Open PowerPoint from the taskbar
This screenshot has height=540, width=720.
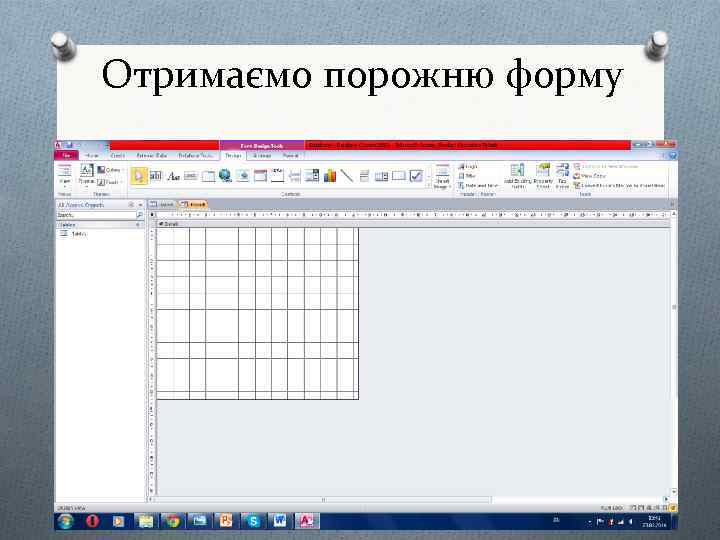[x=226, y=521]
